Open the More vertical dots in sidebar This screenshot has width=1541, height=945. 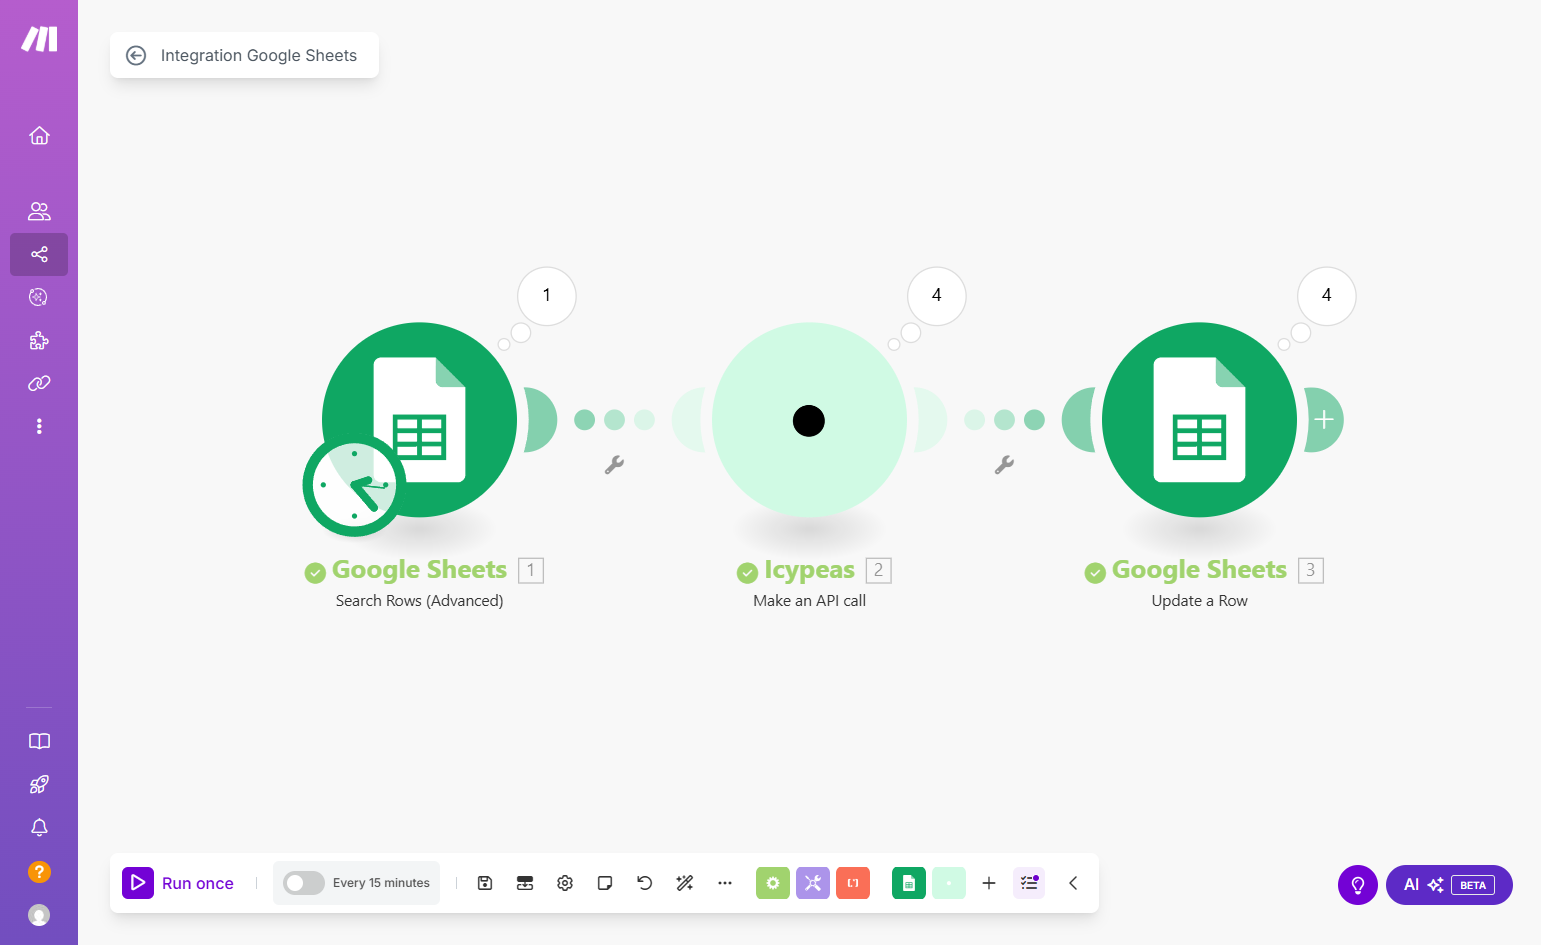(39, 426)
